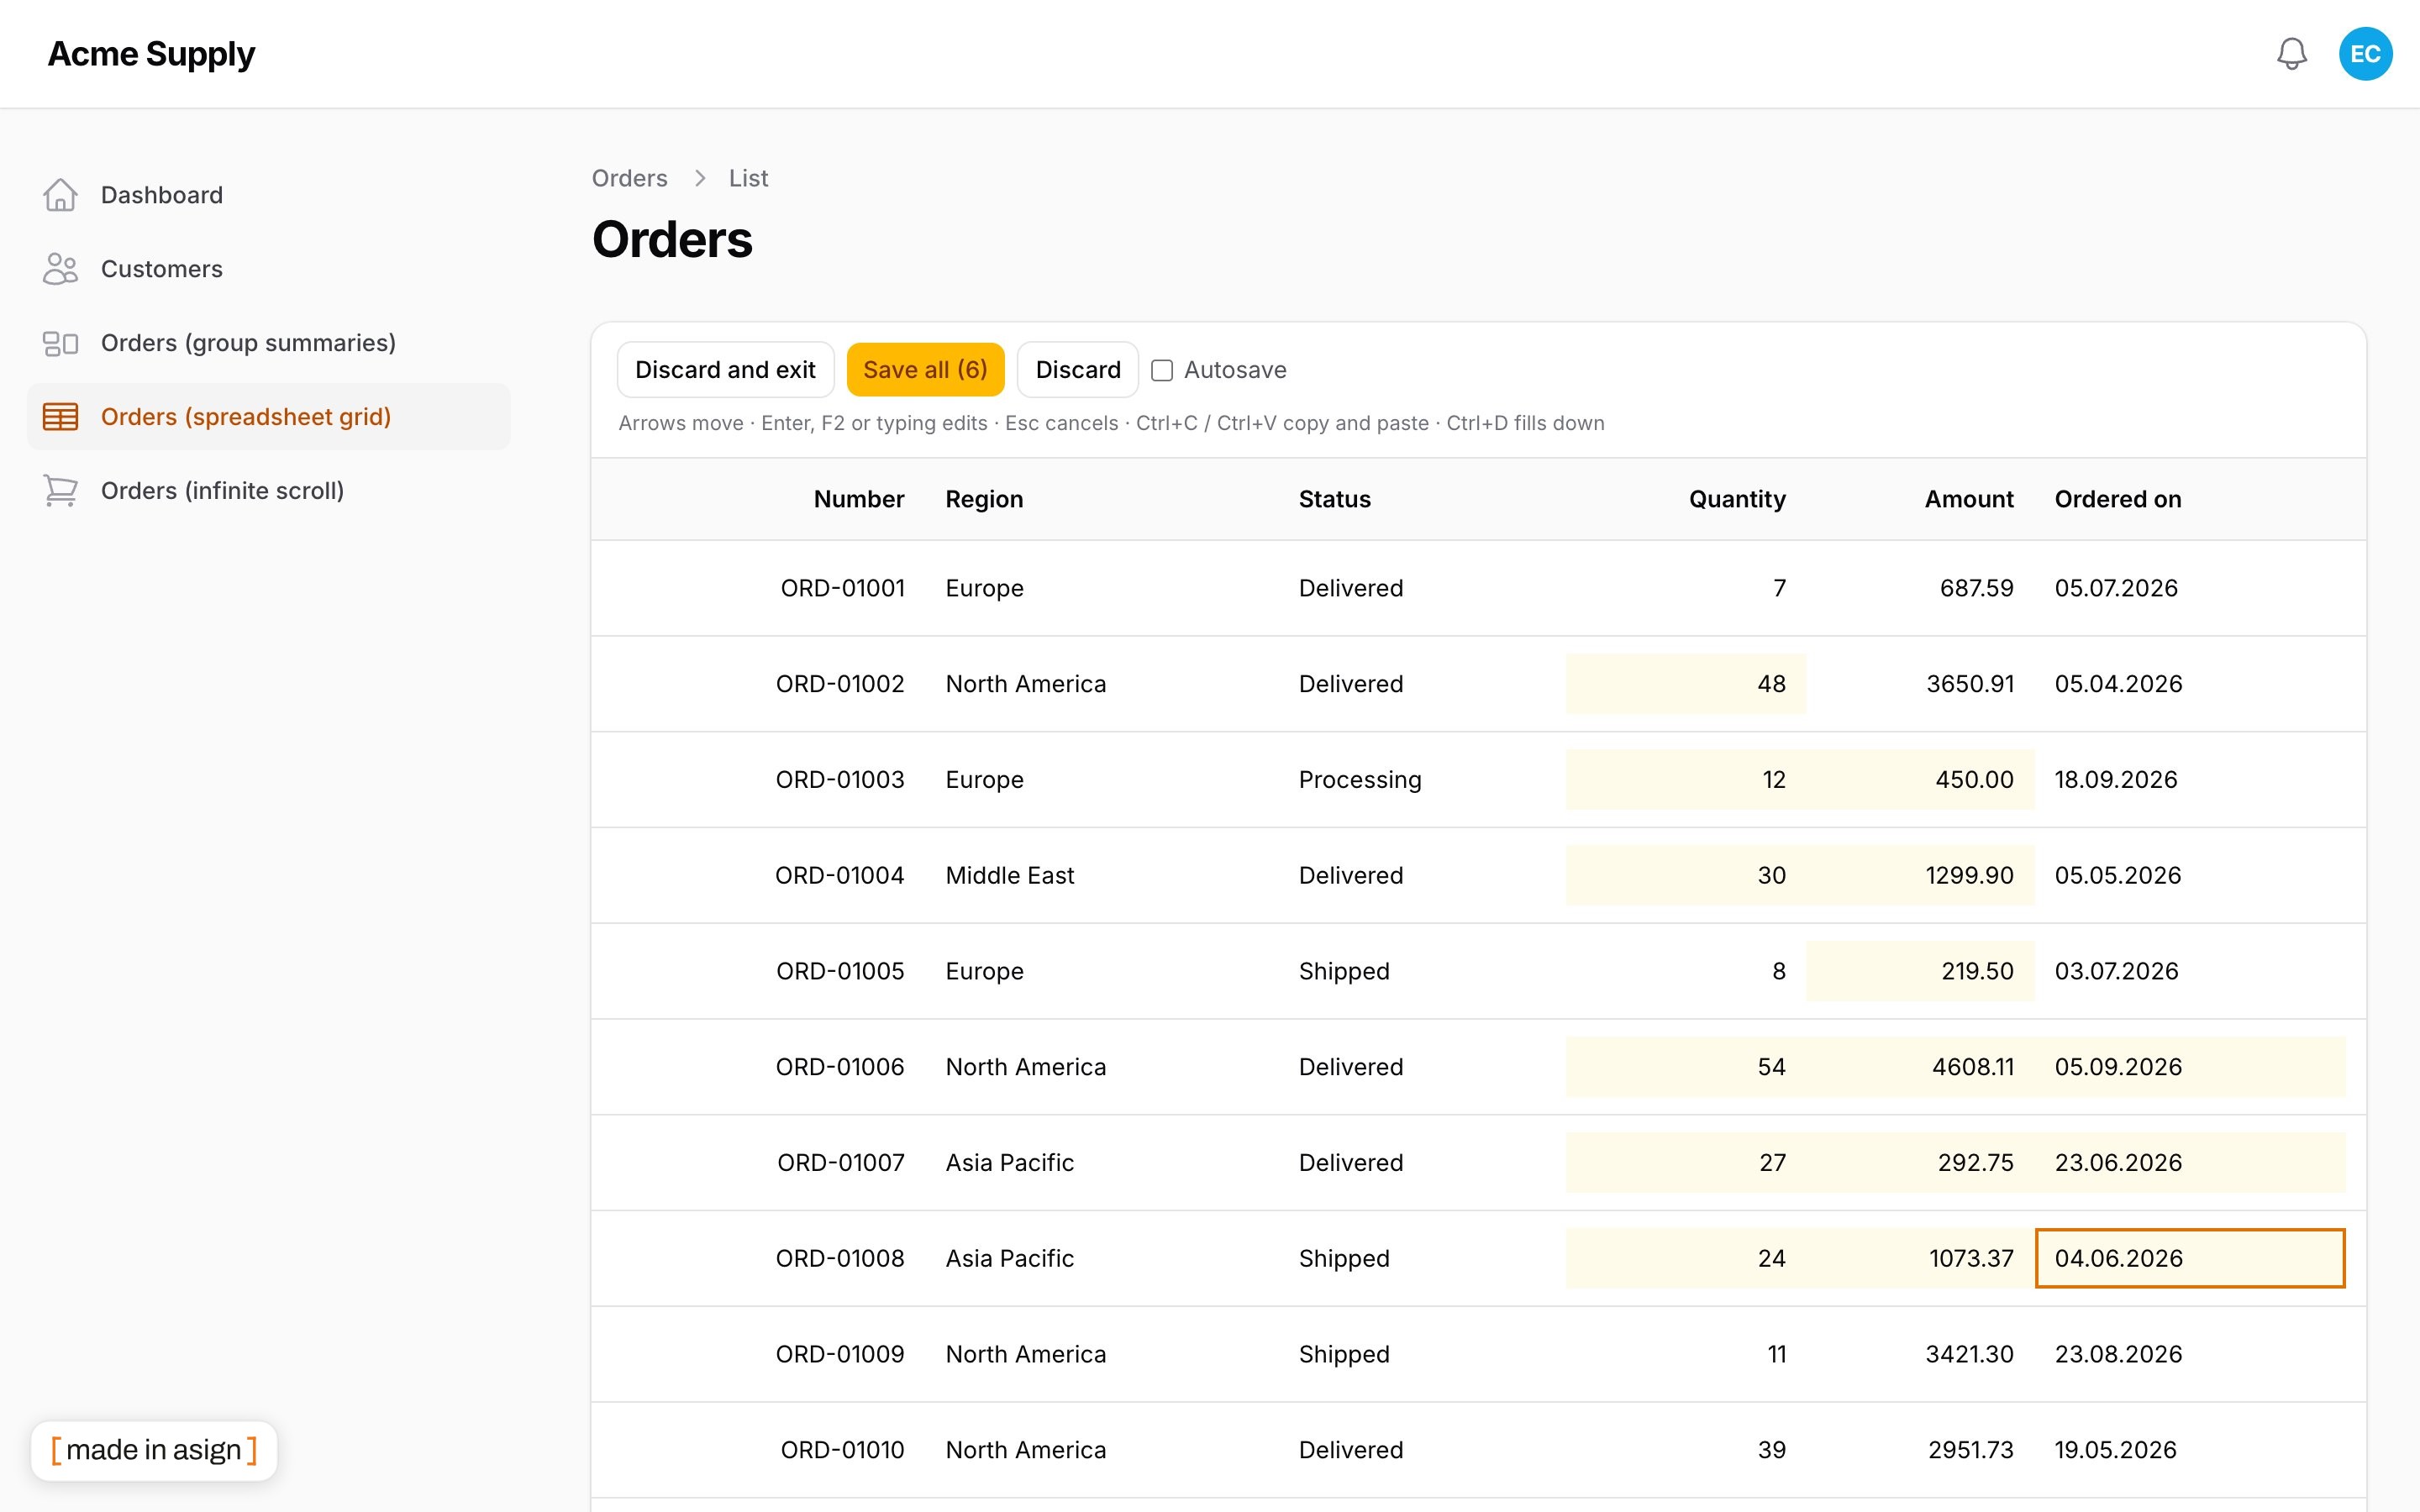
Task: Click the Region column header
Action: pyautogui.click(x=984, y=499)
